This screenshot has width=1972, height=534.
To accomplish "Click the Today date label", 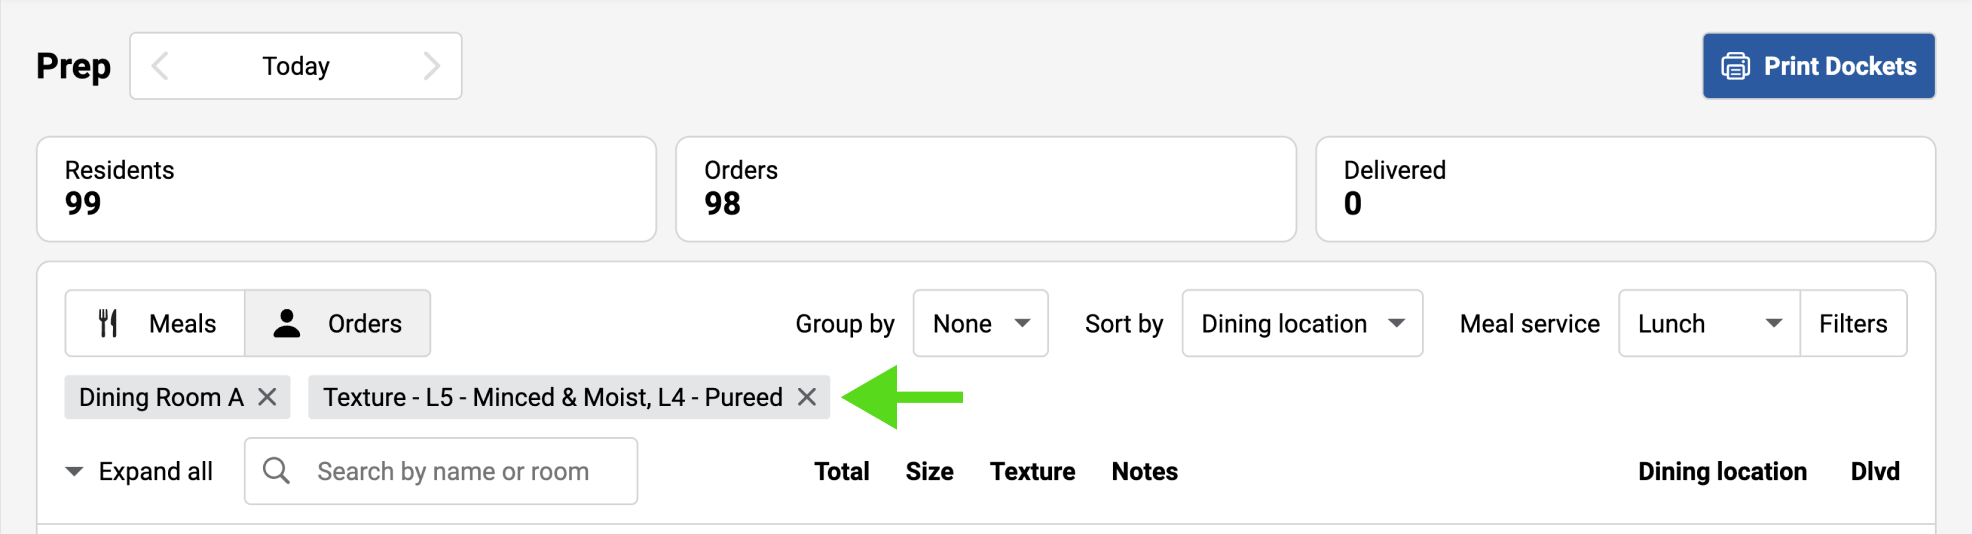I will (295, 66).
